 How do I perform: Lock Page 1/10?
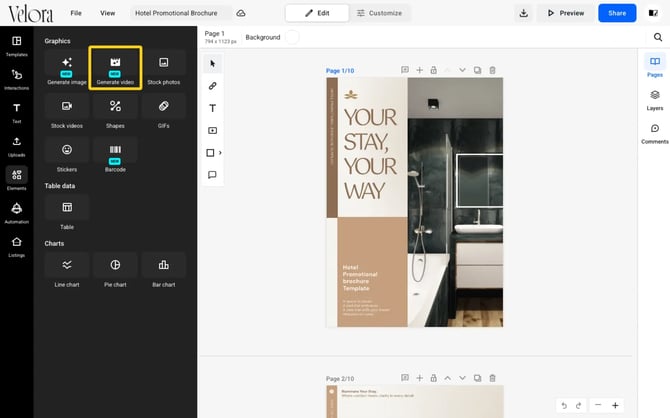(434, 70)
